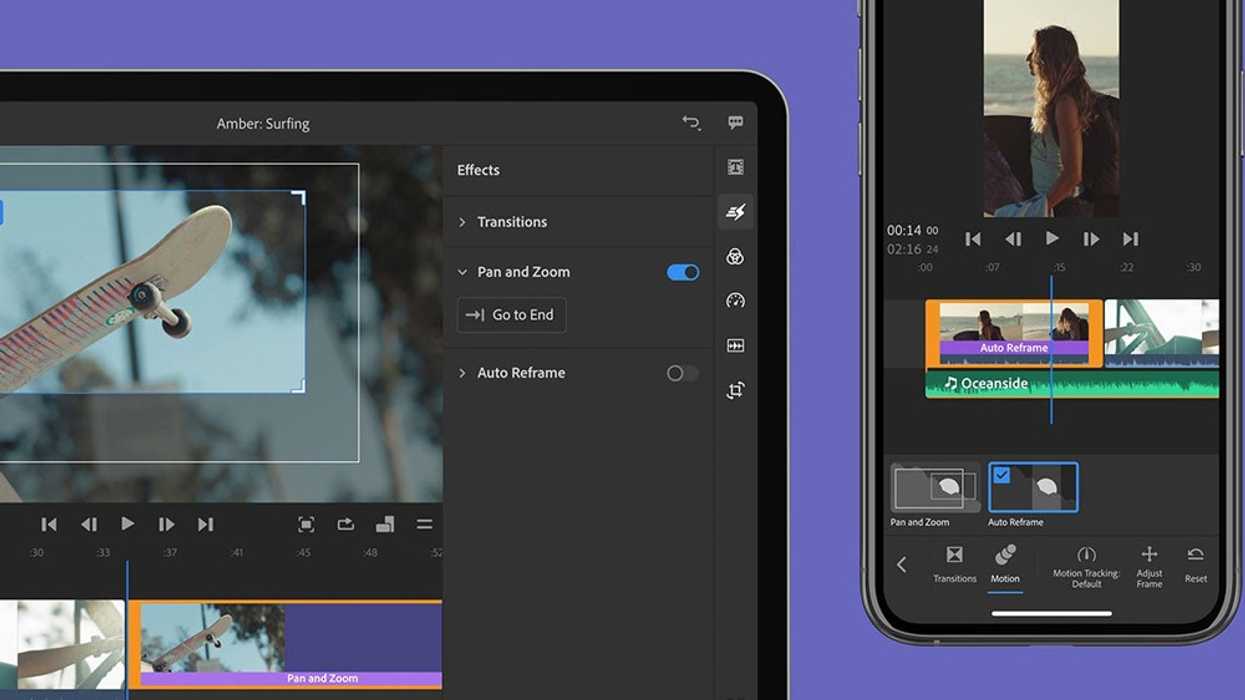Viewport: 1245px width, 700px height.
Task: Click the 00:14 timecode on phone
Action: coord(904,230)
